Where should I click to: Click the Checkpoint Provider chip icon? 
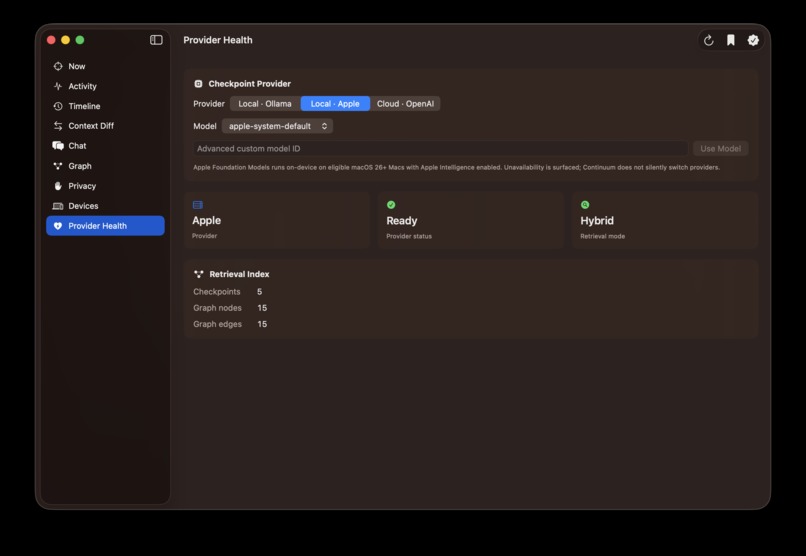coord(198,84)
